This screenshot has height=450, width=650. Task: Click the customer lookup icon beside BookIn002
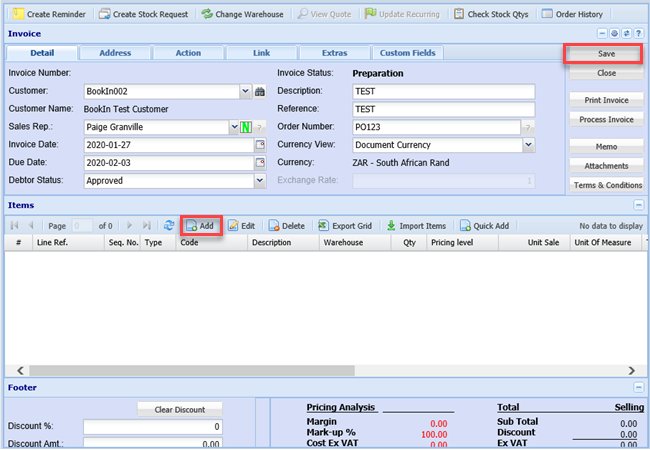[x=259, y=91]
